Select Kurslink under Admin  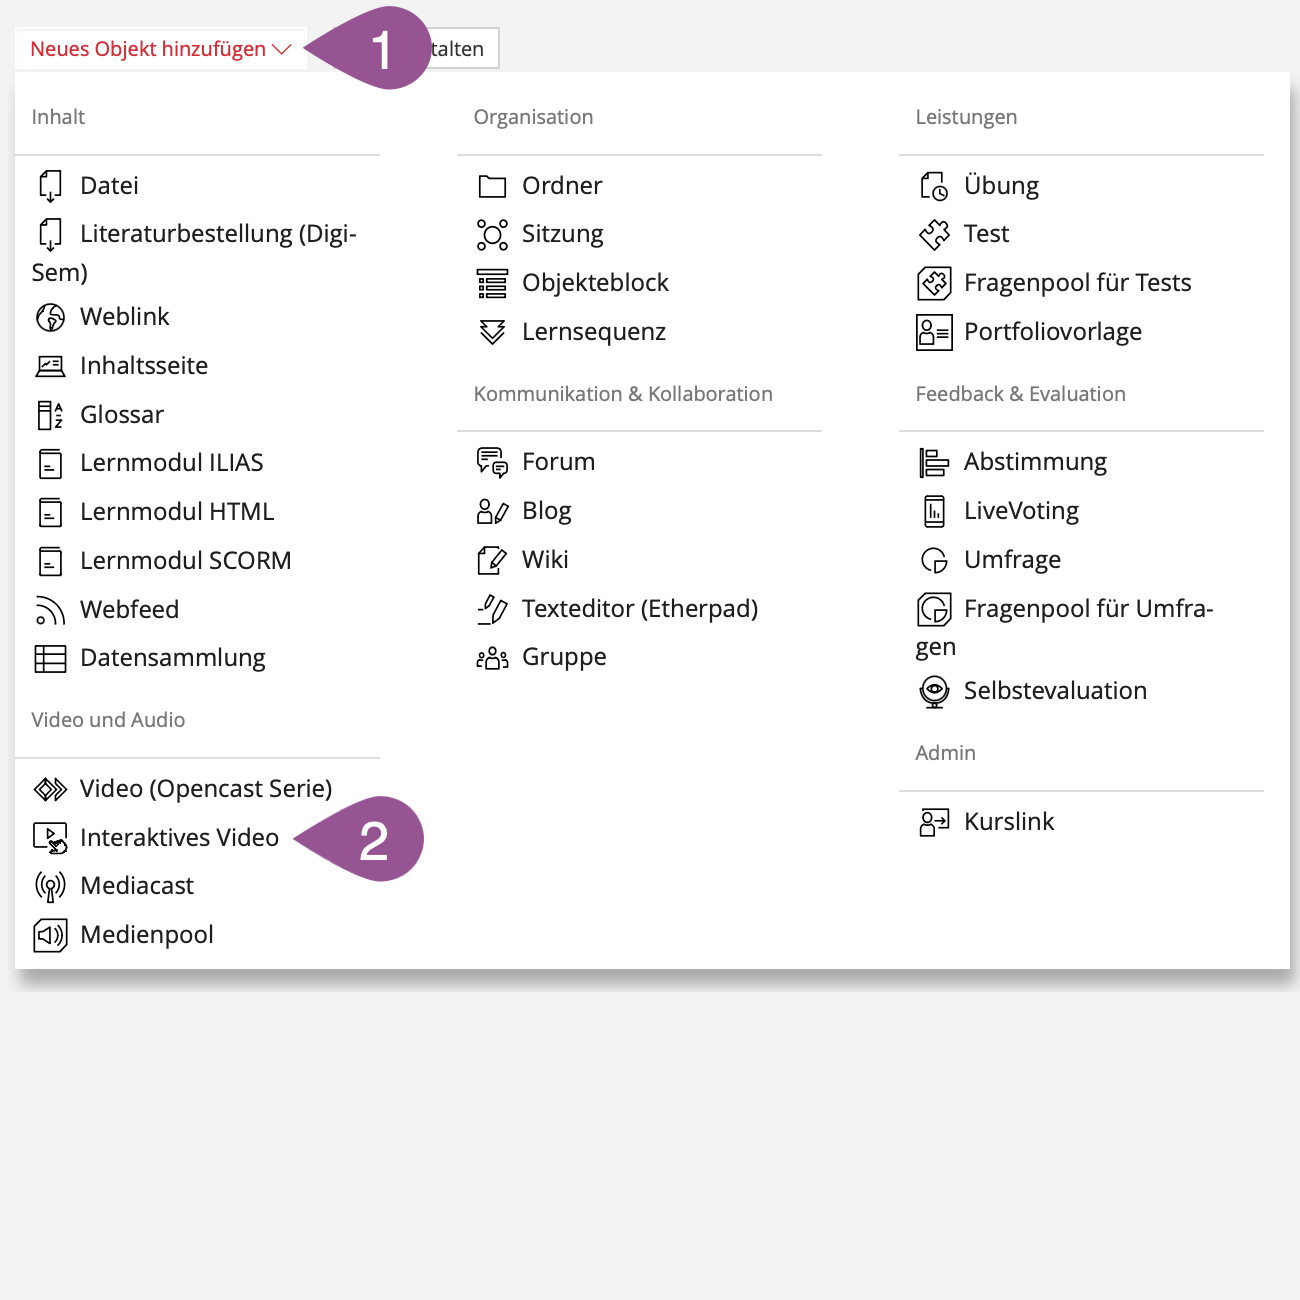coord(1008,822)
